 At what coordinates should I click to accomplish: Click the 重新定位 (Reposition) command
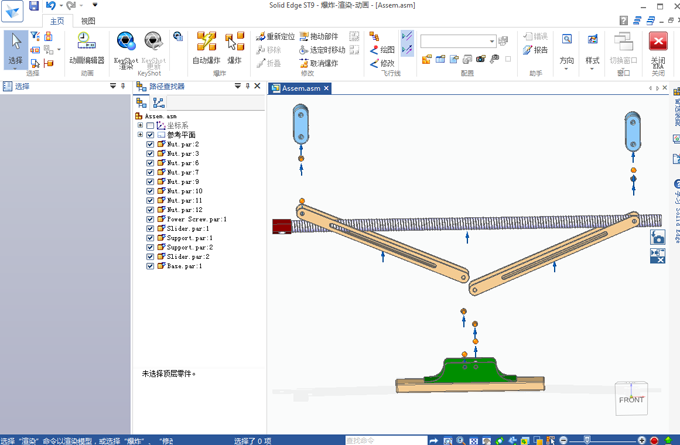(275, 37)
